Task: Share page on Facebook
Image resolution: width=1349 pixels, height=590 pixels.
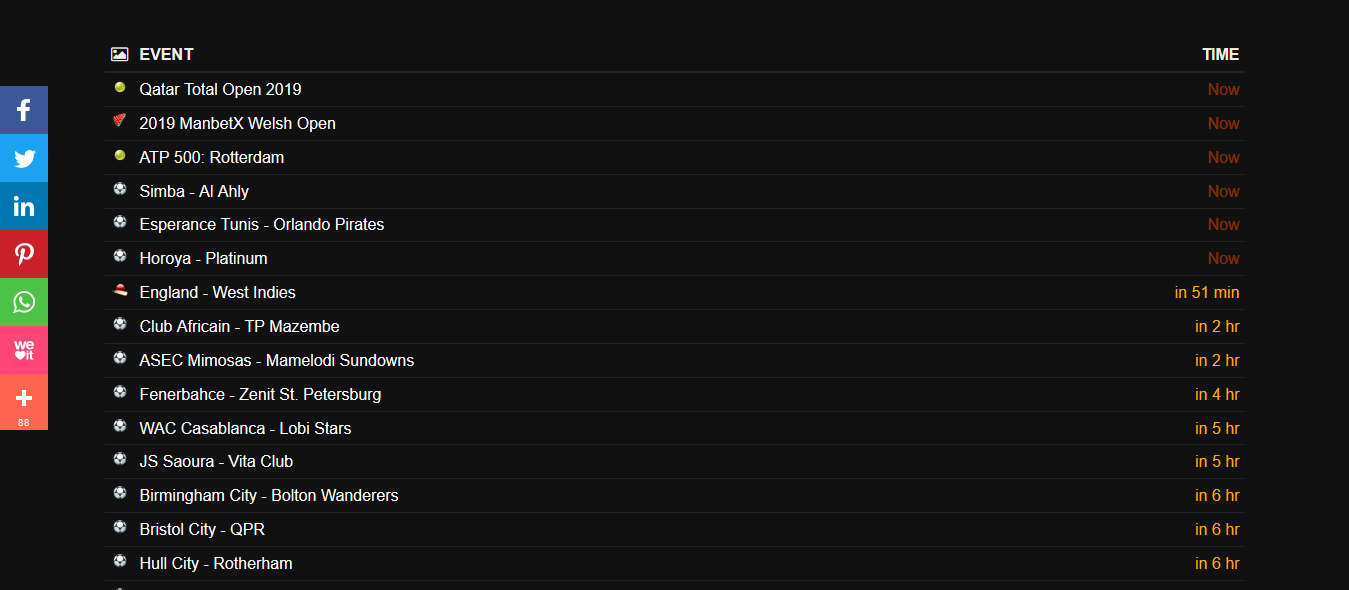Action: (x=24, y=110)
